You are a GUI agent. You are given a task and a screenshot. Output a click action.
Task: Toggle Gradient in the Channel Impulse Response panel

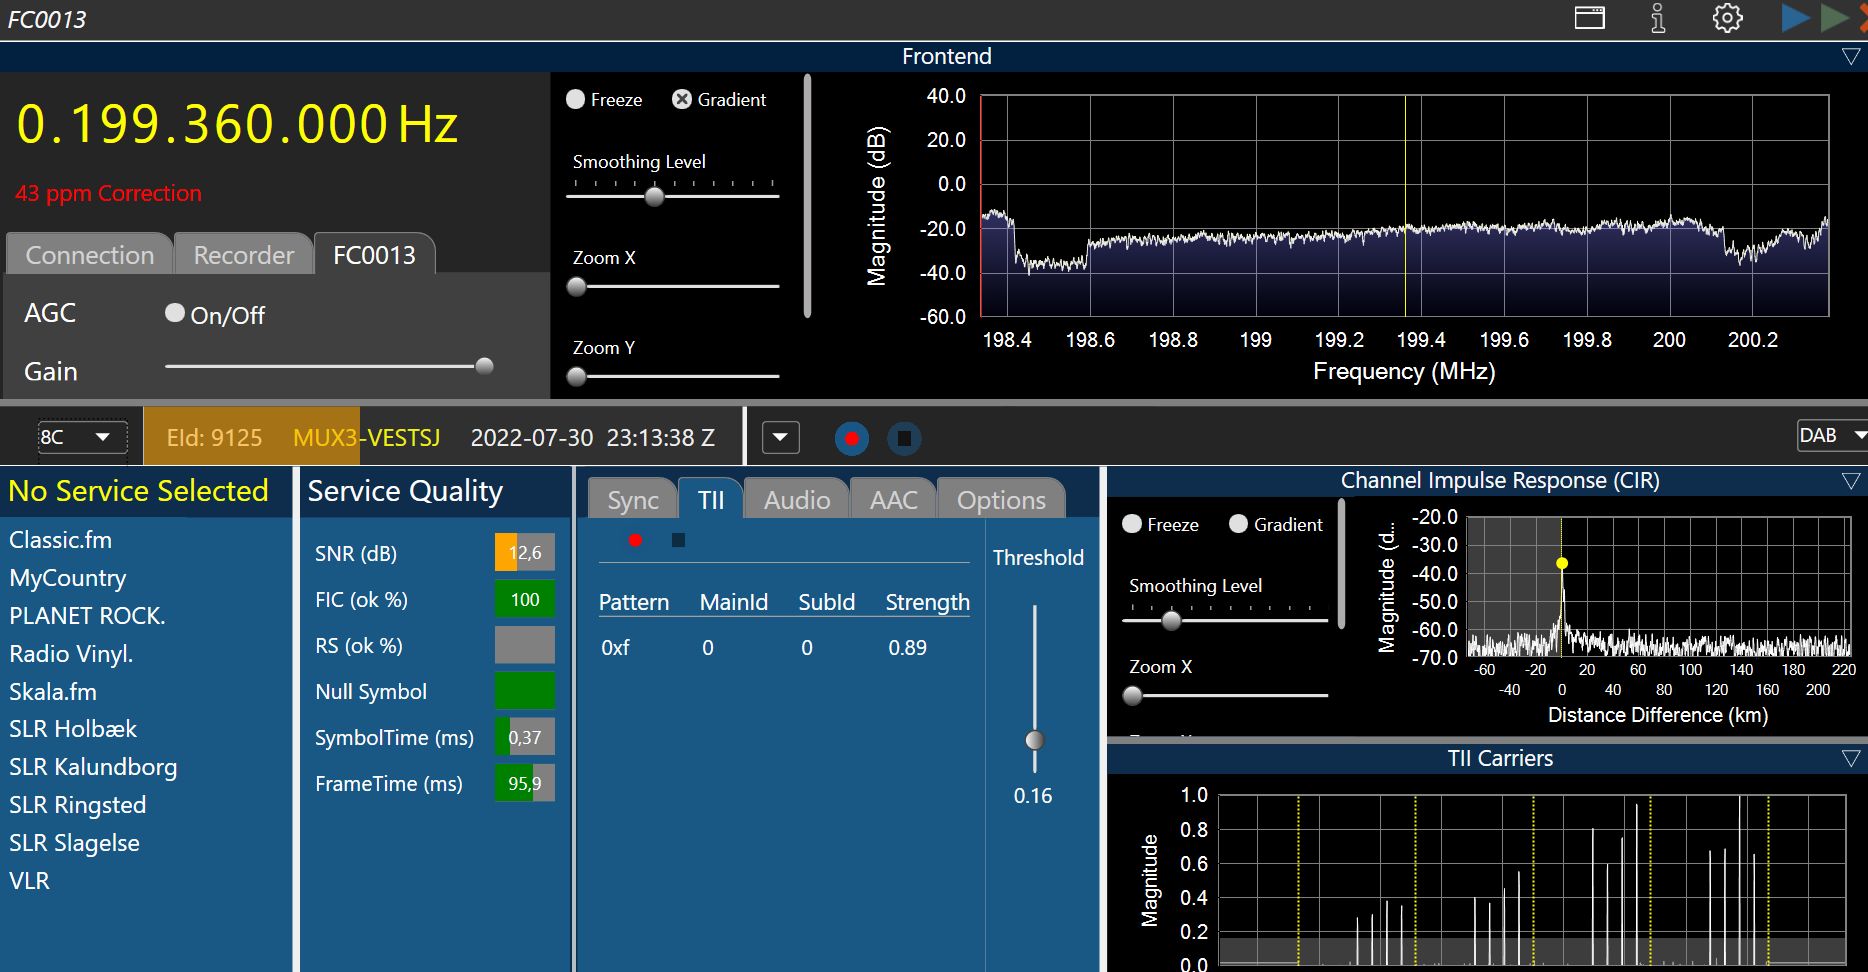[1238, 524]
